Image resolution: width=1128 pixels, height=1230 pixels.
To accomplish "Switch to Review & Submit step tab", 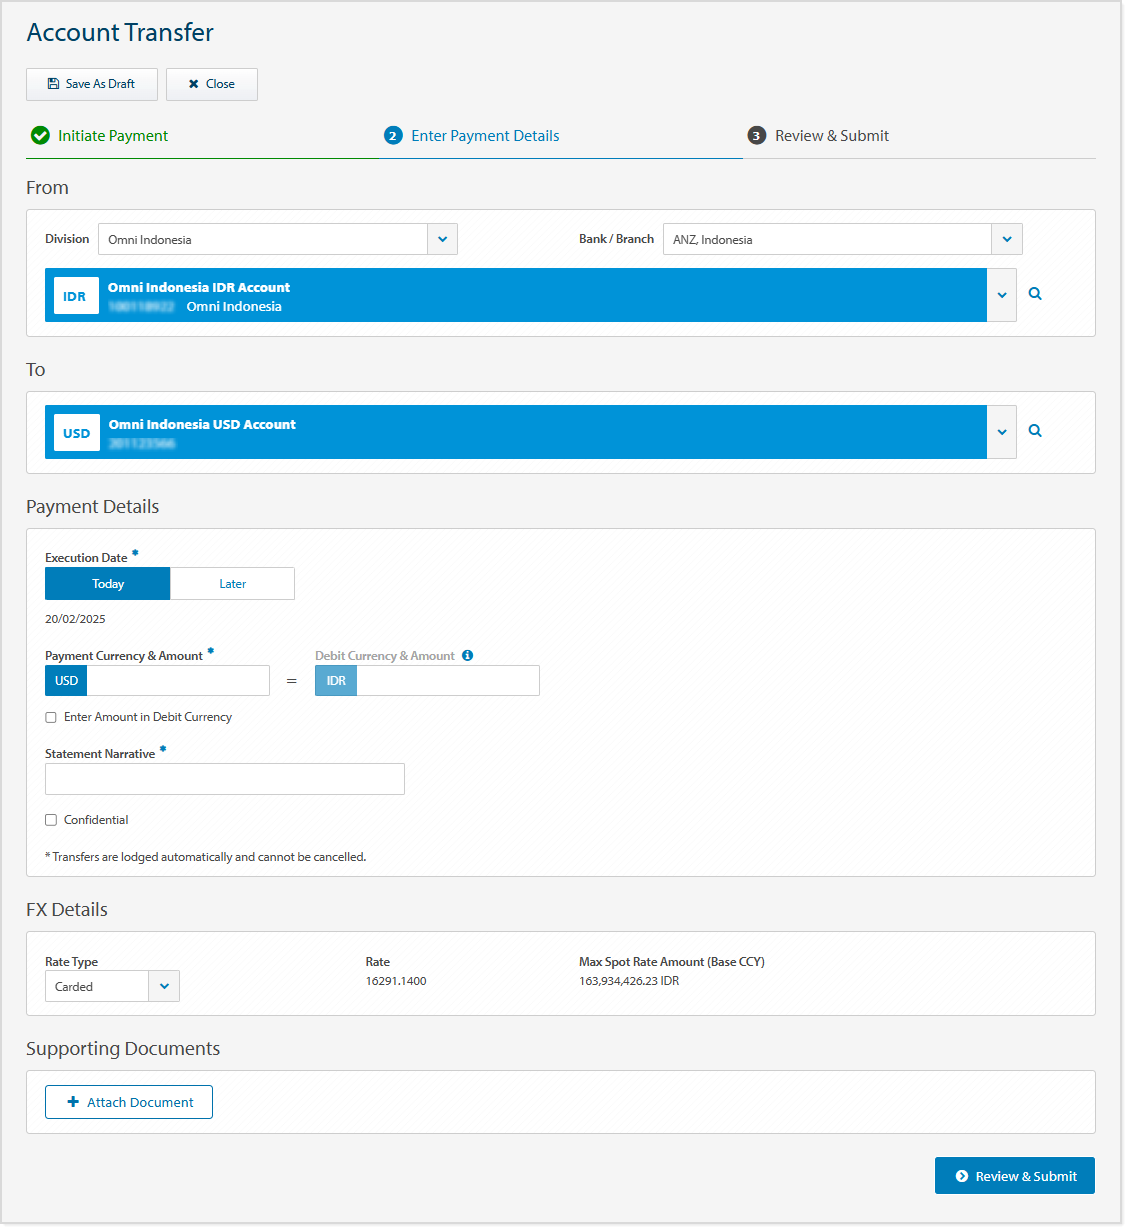I will coord(831,136).
